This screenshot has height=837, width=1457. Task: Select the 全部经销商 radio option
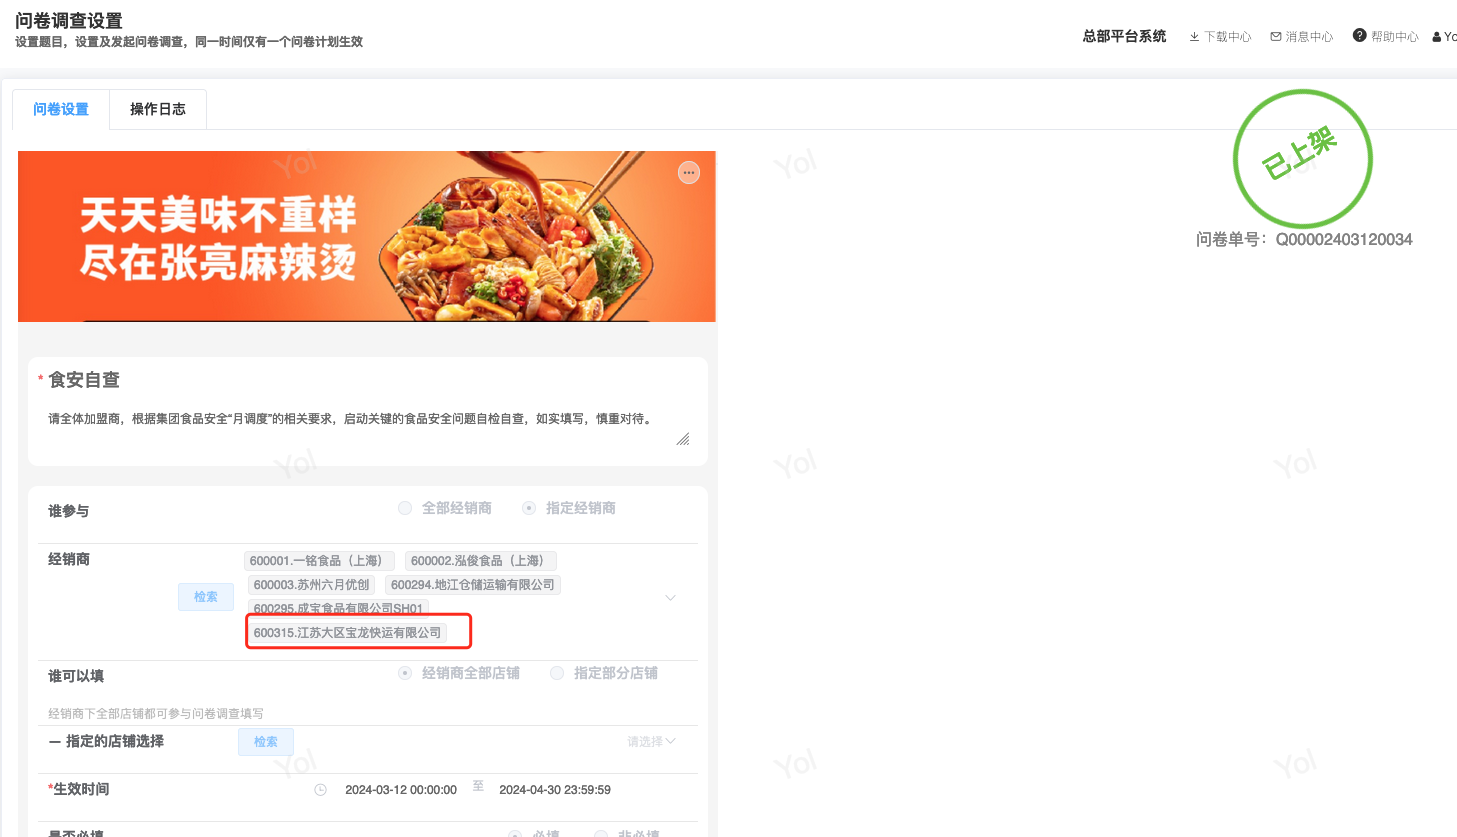click(405, 508)
